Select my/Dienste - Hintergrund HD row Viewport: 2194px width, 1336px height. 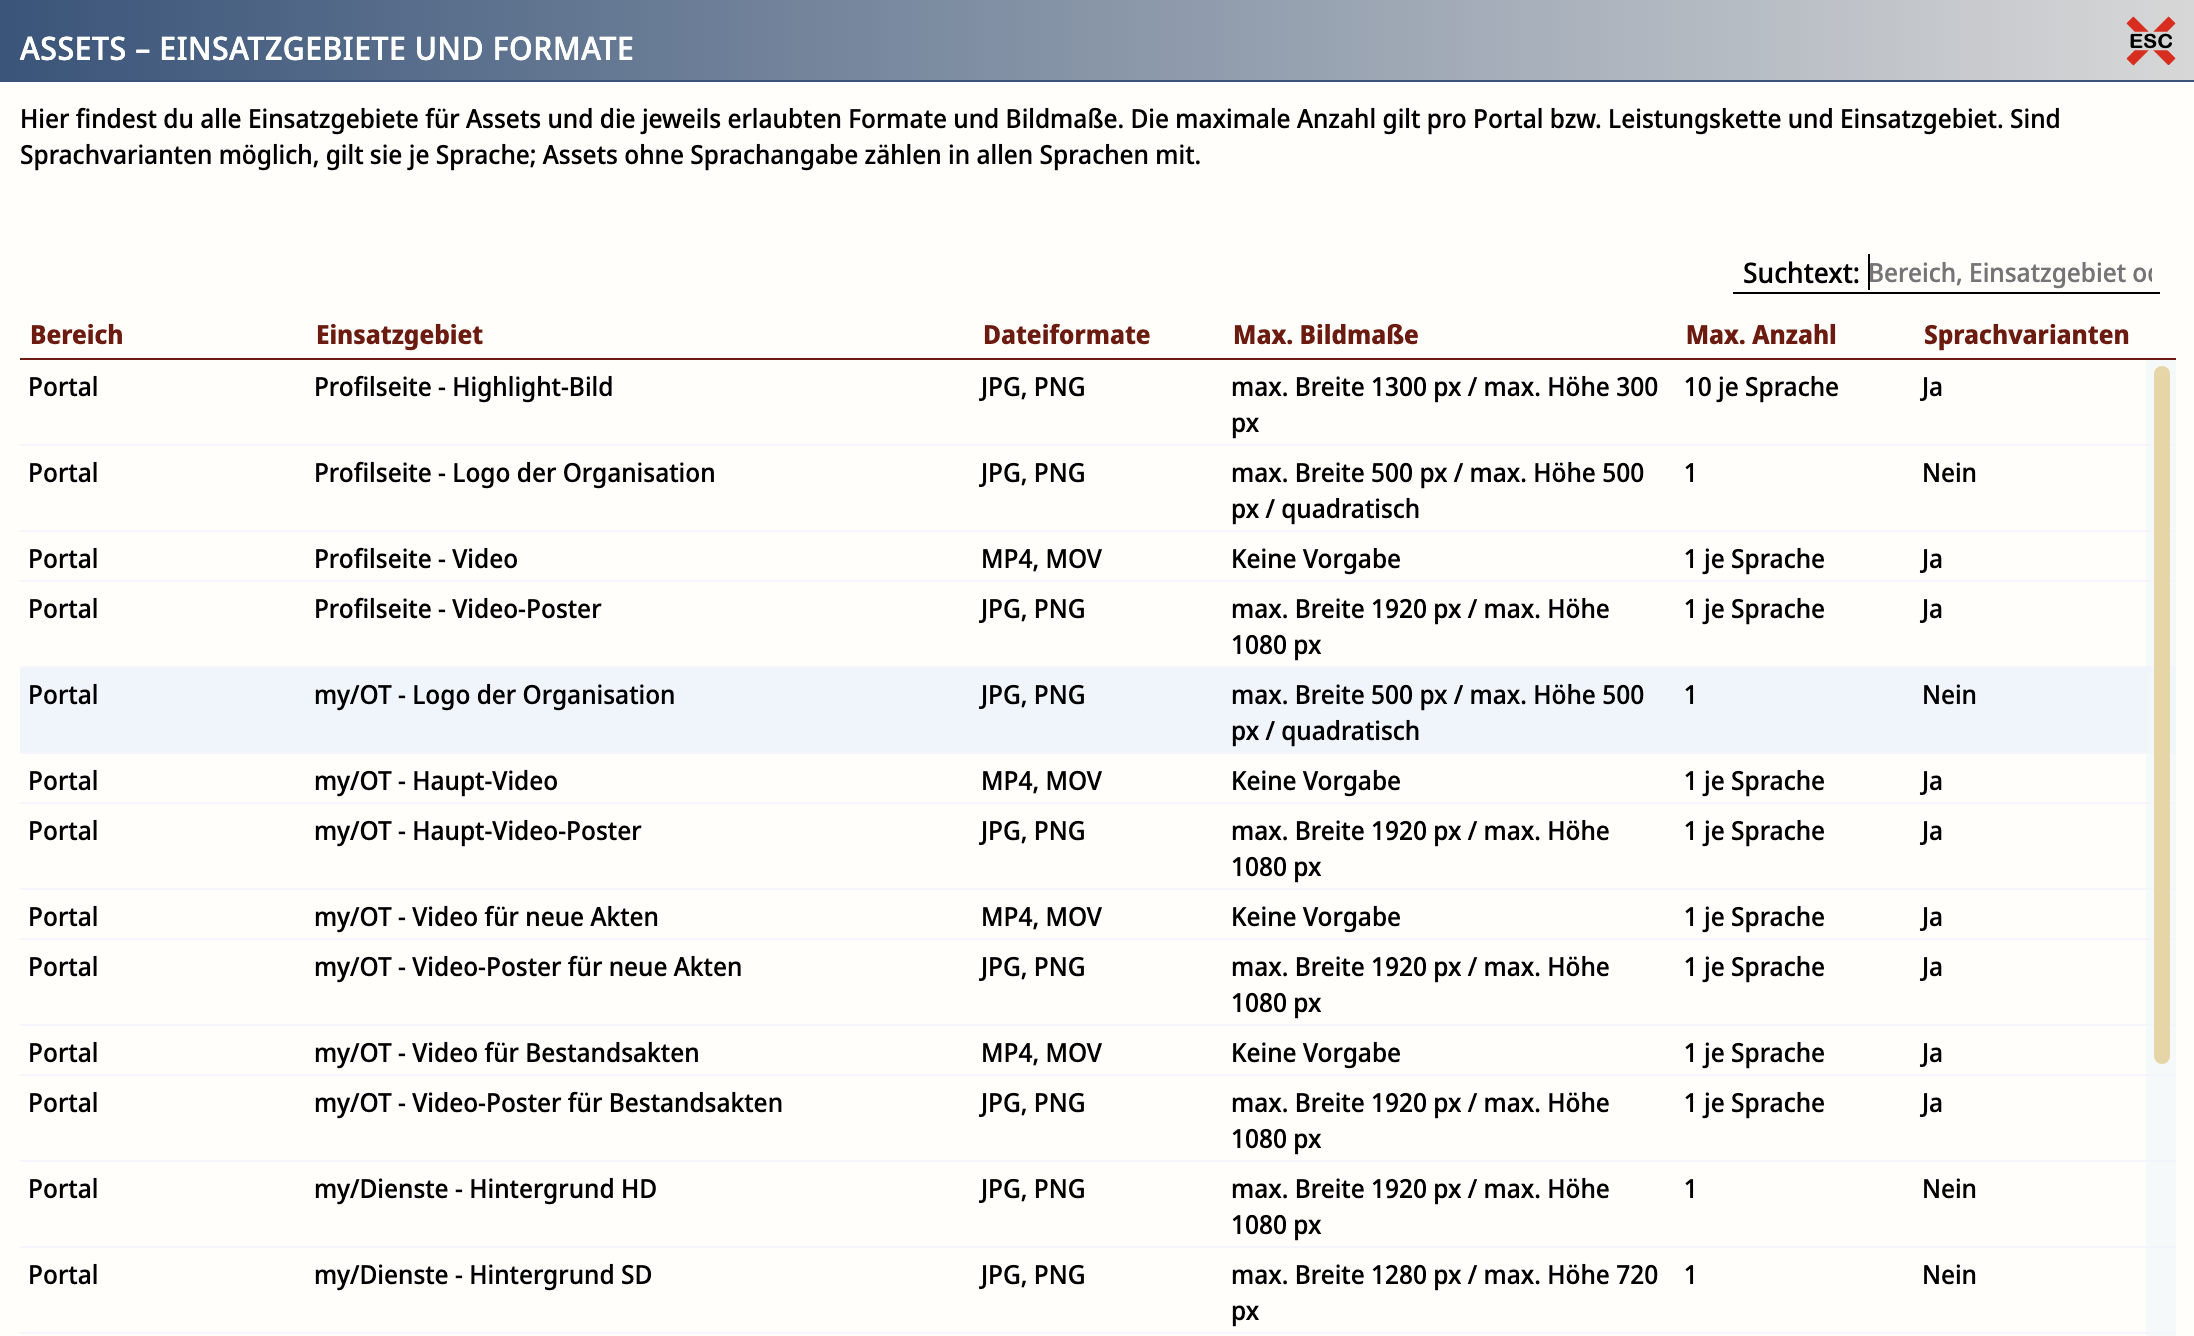click(1084, 1206)
